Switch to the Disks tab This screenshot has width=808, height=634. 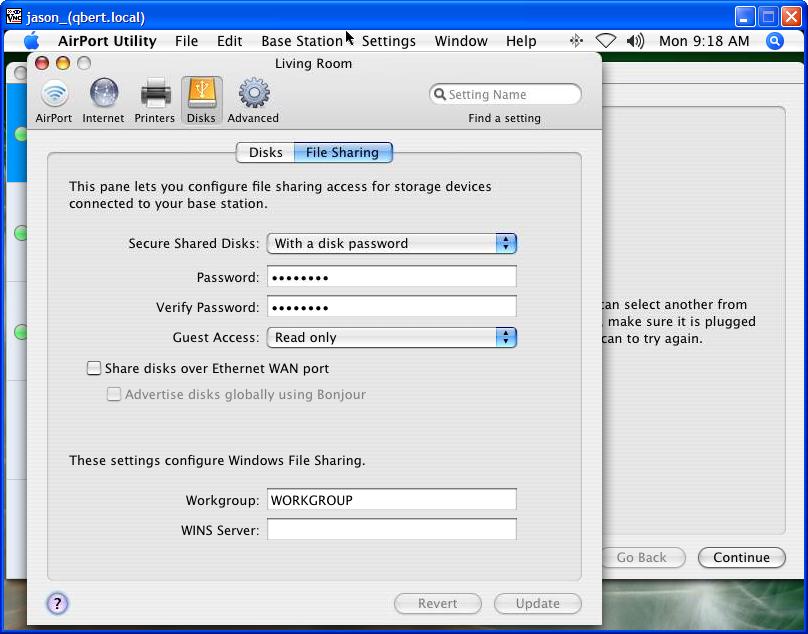[265, 153]
